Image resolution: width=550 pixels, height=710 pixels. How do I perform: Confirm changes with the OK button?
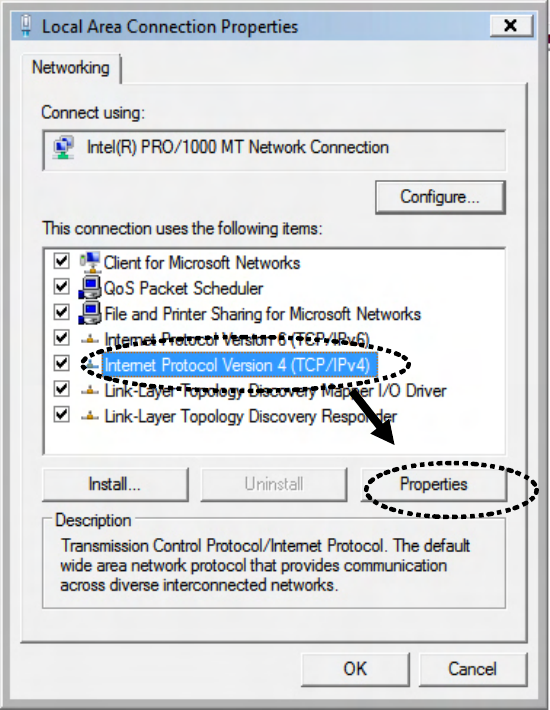tap(355, 669)
